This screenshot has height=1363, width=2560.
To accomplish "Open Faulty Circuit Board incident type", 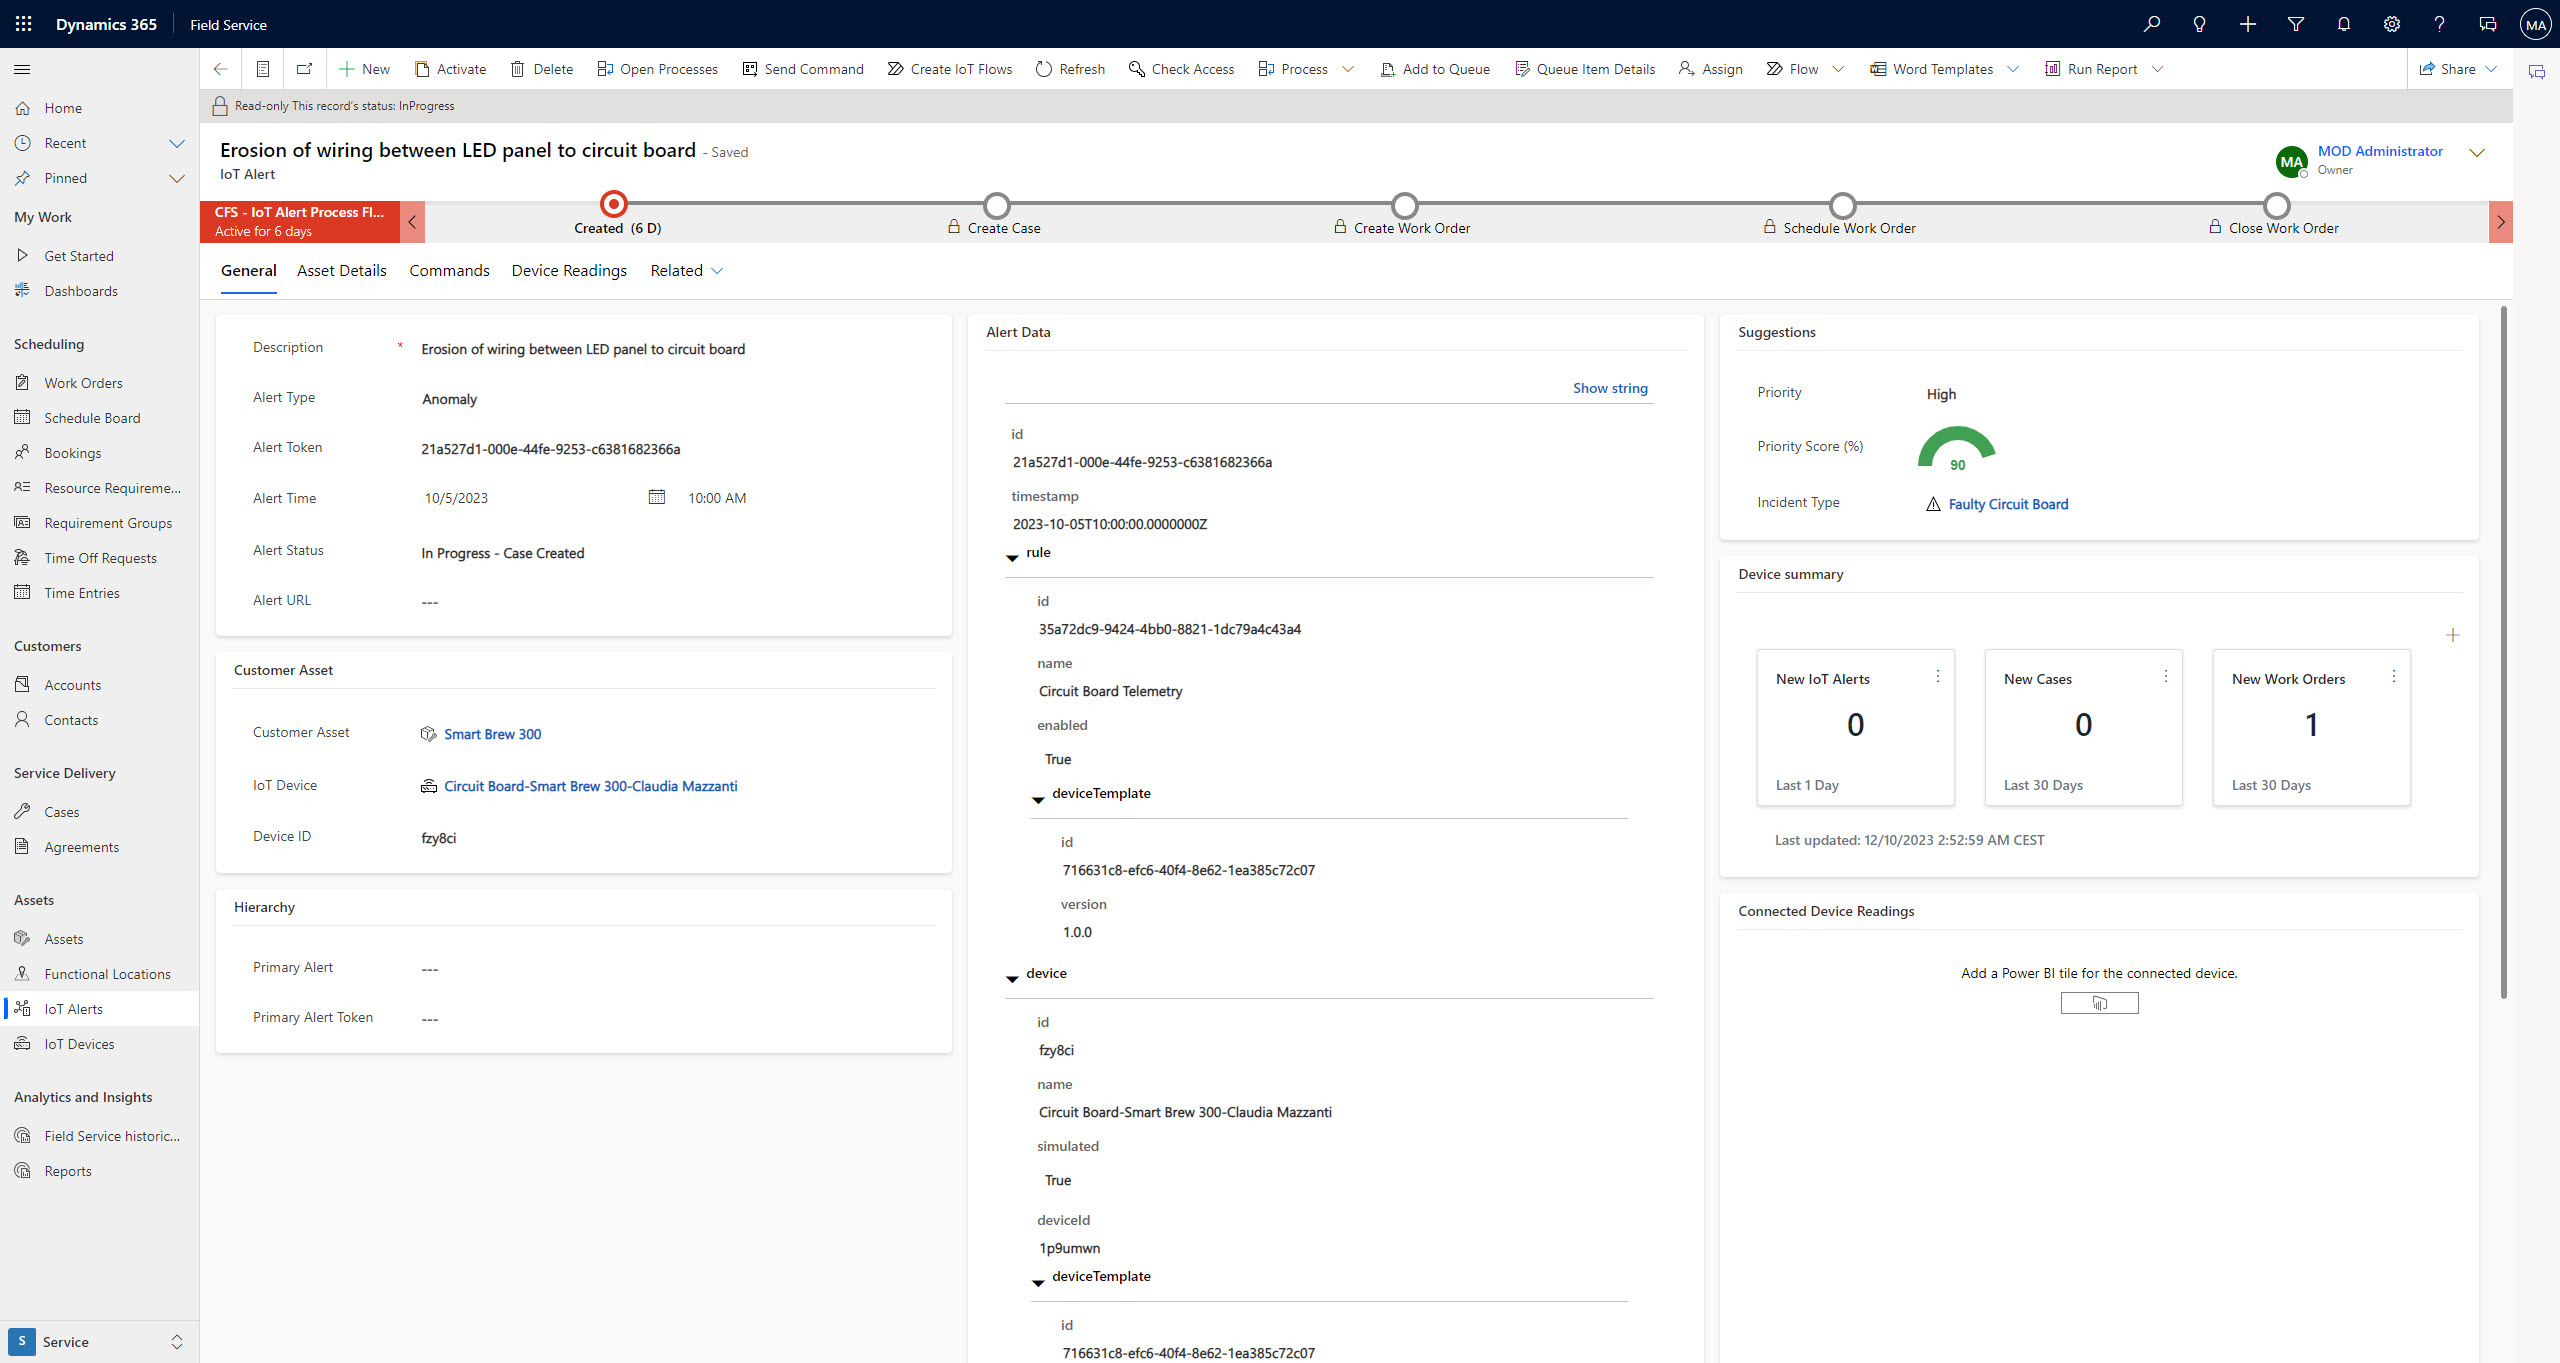I will [x=2008, y=504].
